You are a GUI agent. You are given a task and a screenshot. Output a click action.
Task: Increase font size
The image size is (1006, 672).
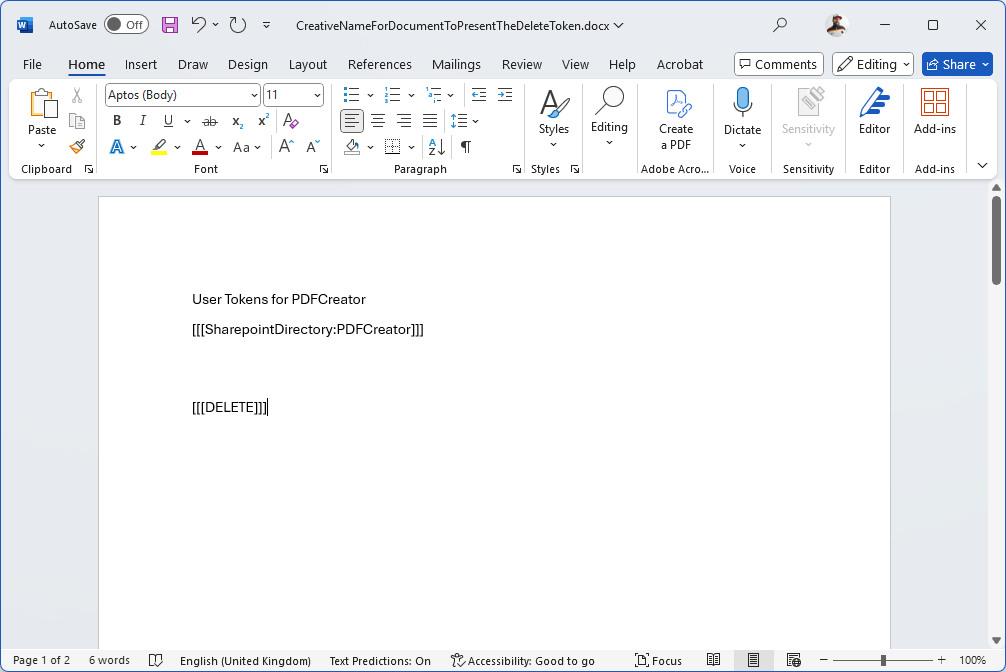[286, 147]
